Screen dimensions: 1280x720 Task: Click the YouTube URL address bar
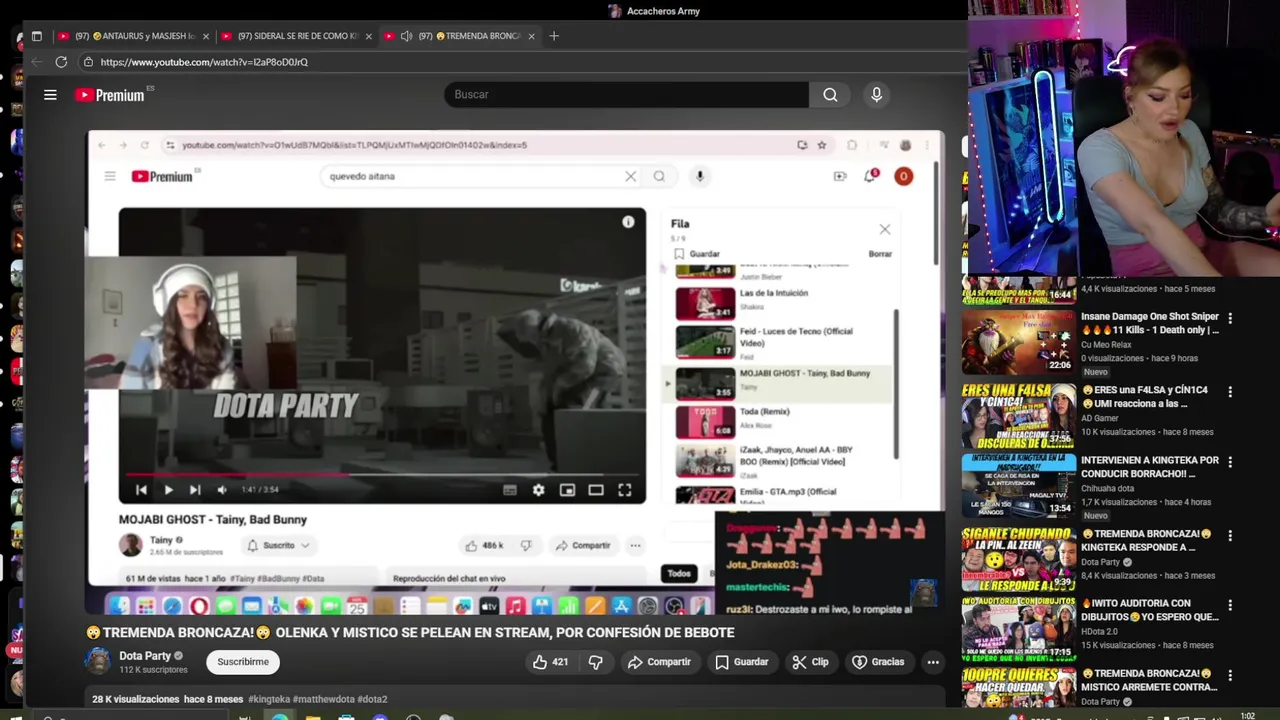point(204,62)
